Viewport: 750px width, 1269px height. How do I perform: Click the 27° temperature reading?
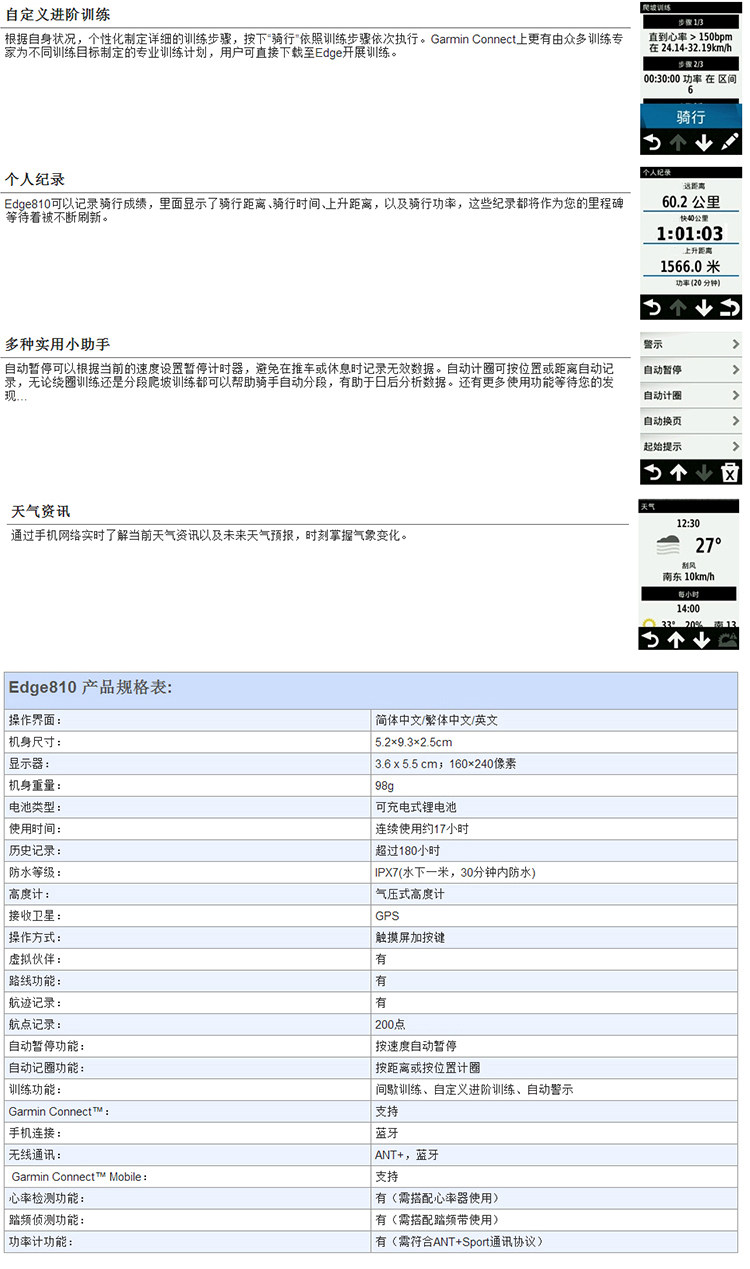tap(708, 546)
